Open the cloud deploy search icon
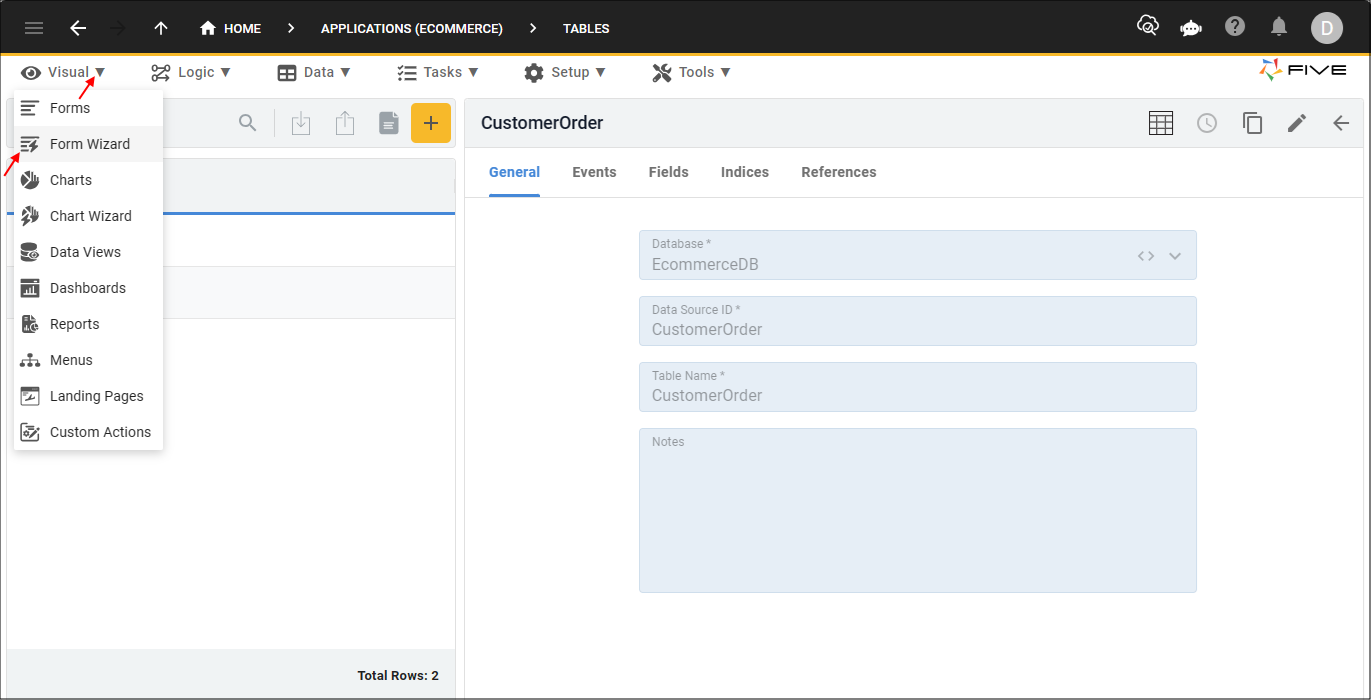This screenshot has width=1371, height=700. (x=1148, y=26)
